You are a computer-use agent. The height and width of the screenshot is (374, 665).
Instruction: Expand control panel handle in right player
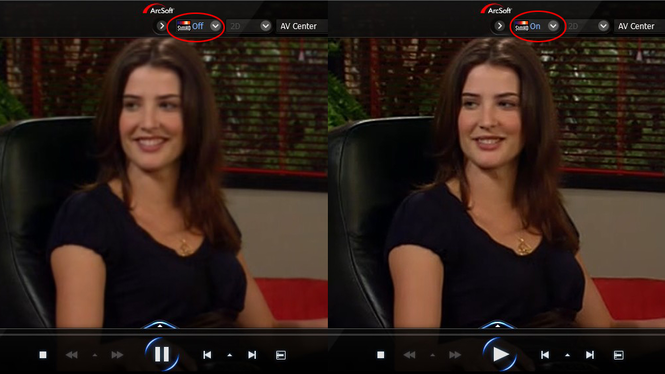pyautogui.click(x=497, y=325)
